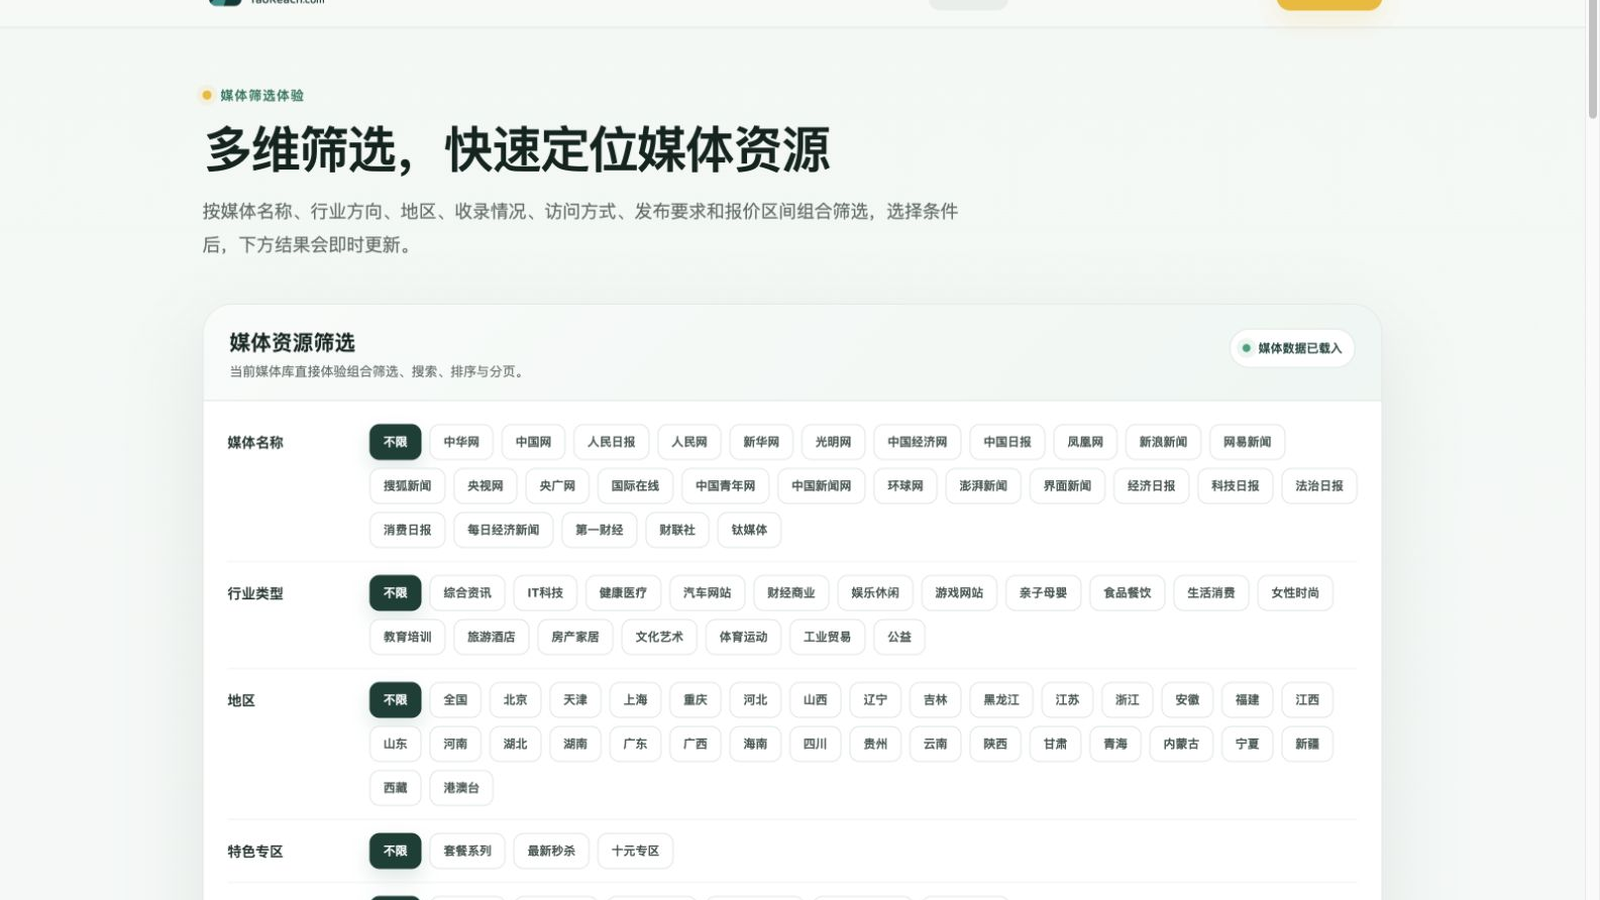Select "不限" in the 地区 row
This screenshot has height=900, width=1600.
pos(395,700)
